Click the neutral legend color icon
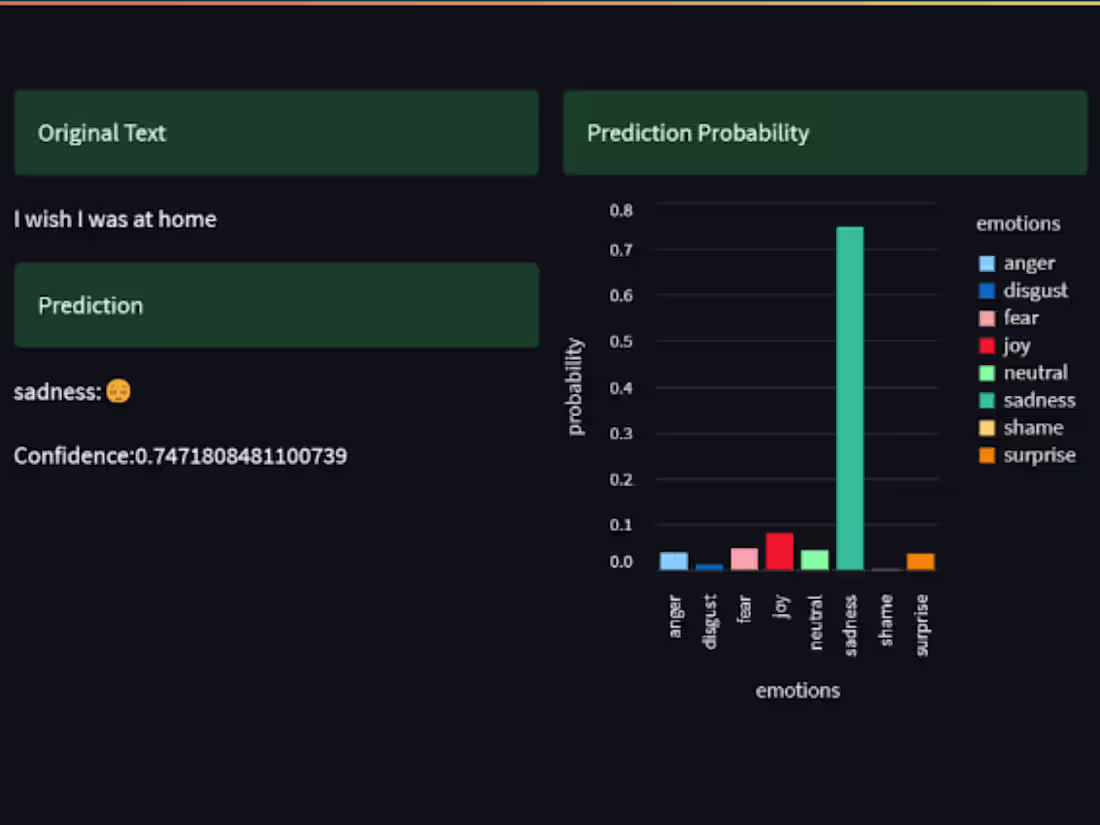Image resolution: width=1100 pixels, height=825 pixels. click(x=986, y=372)
